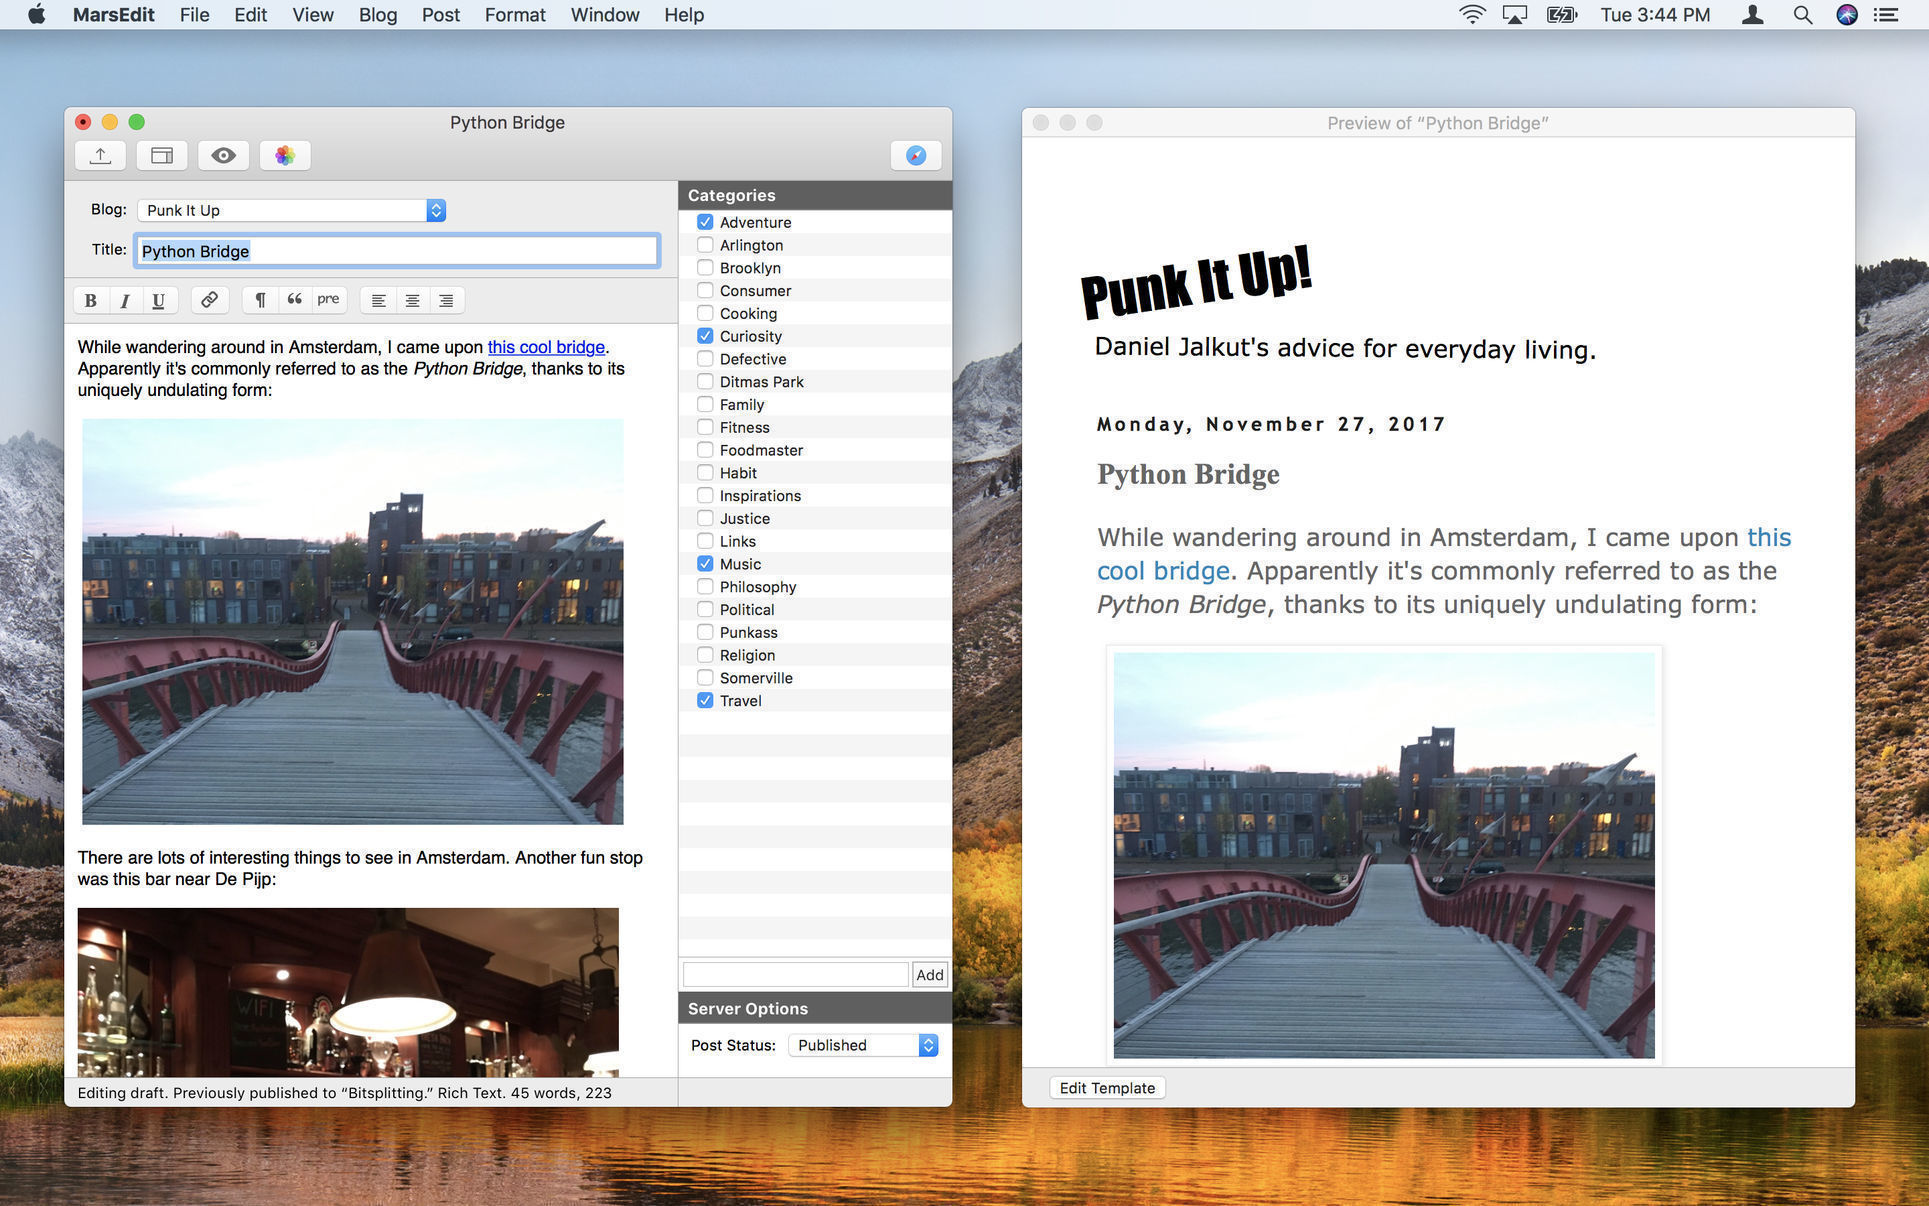Open macOS Spotlight search icon

click(1802, 15)
